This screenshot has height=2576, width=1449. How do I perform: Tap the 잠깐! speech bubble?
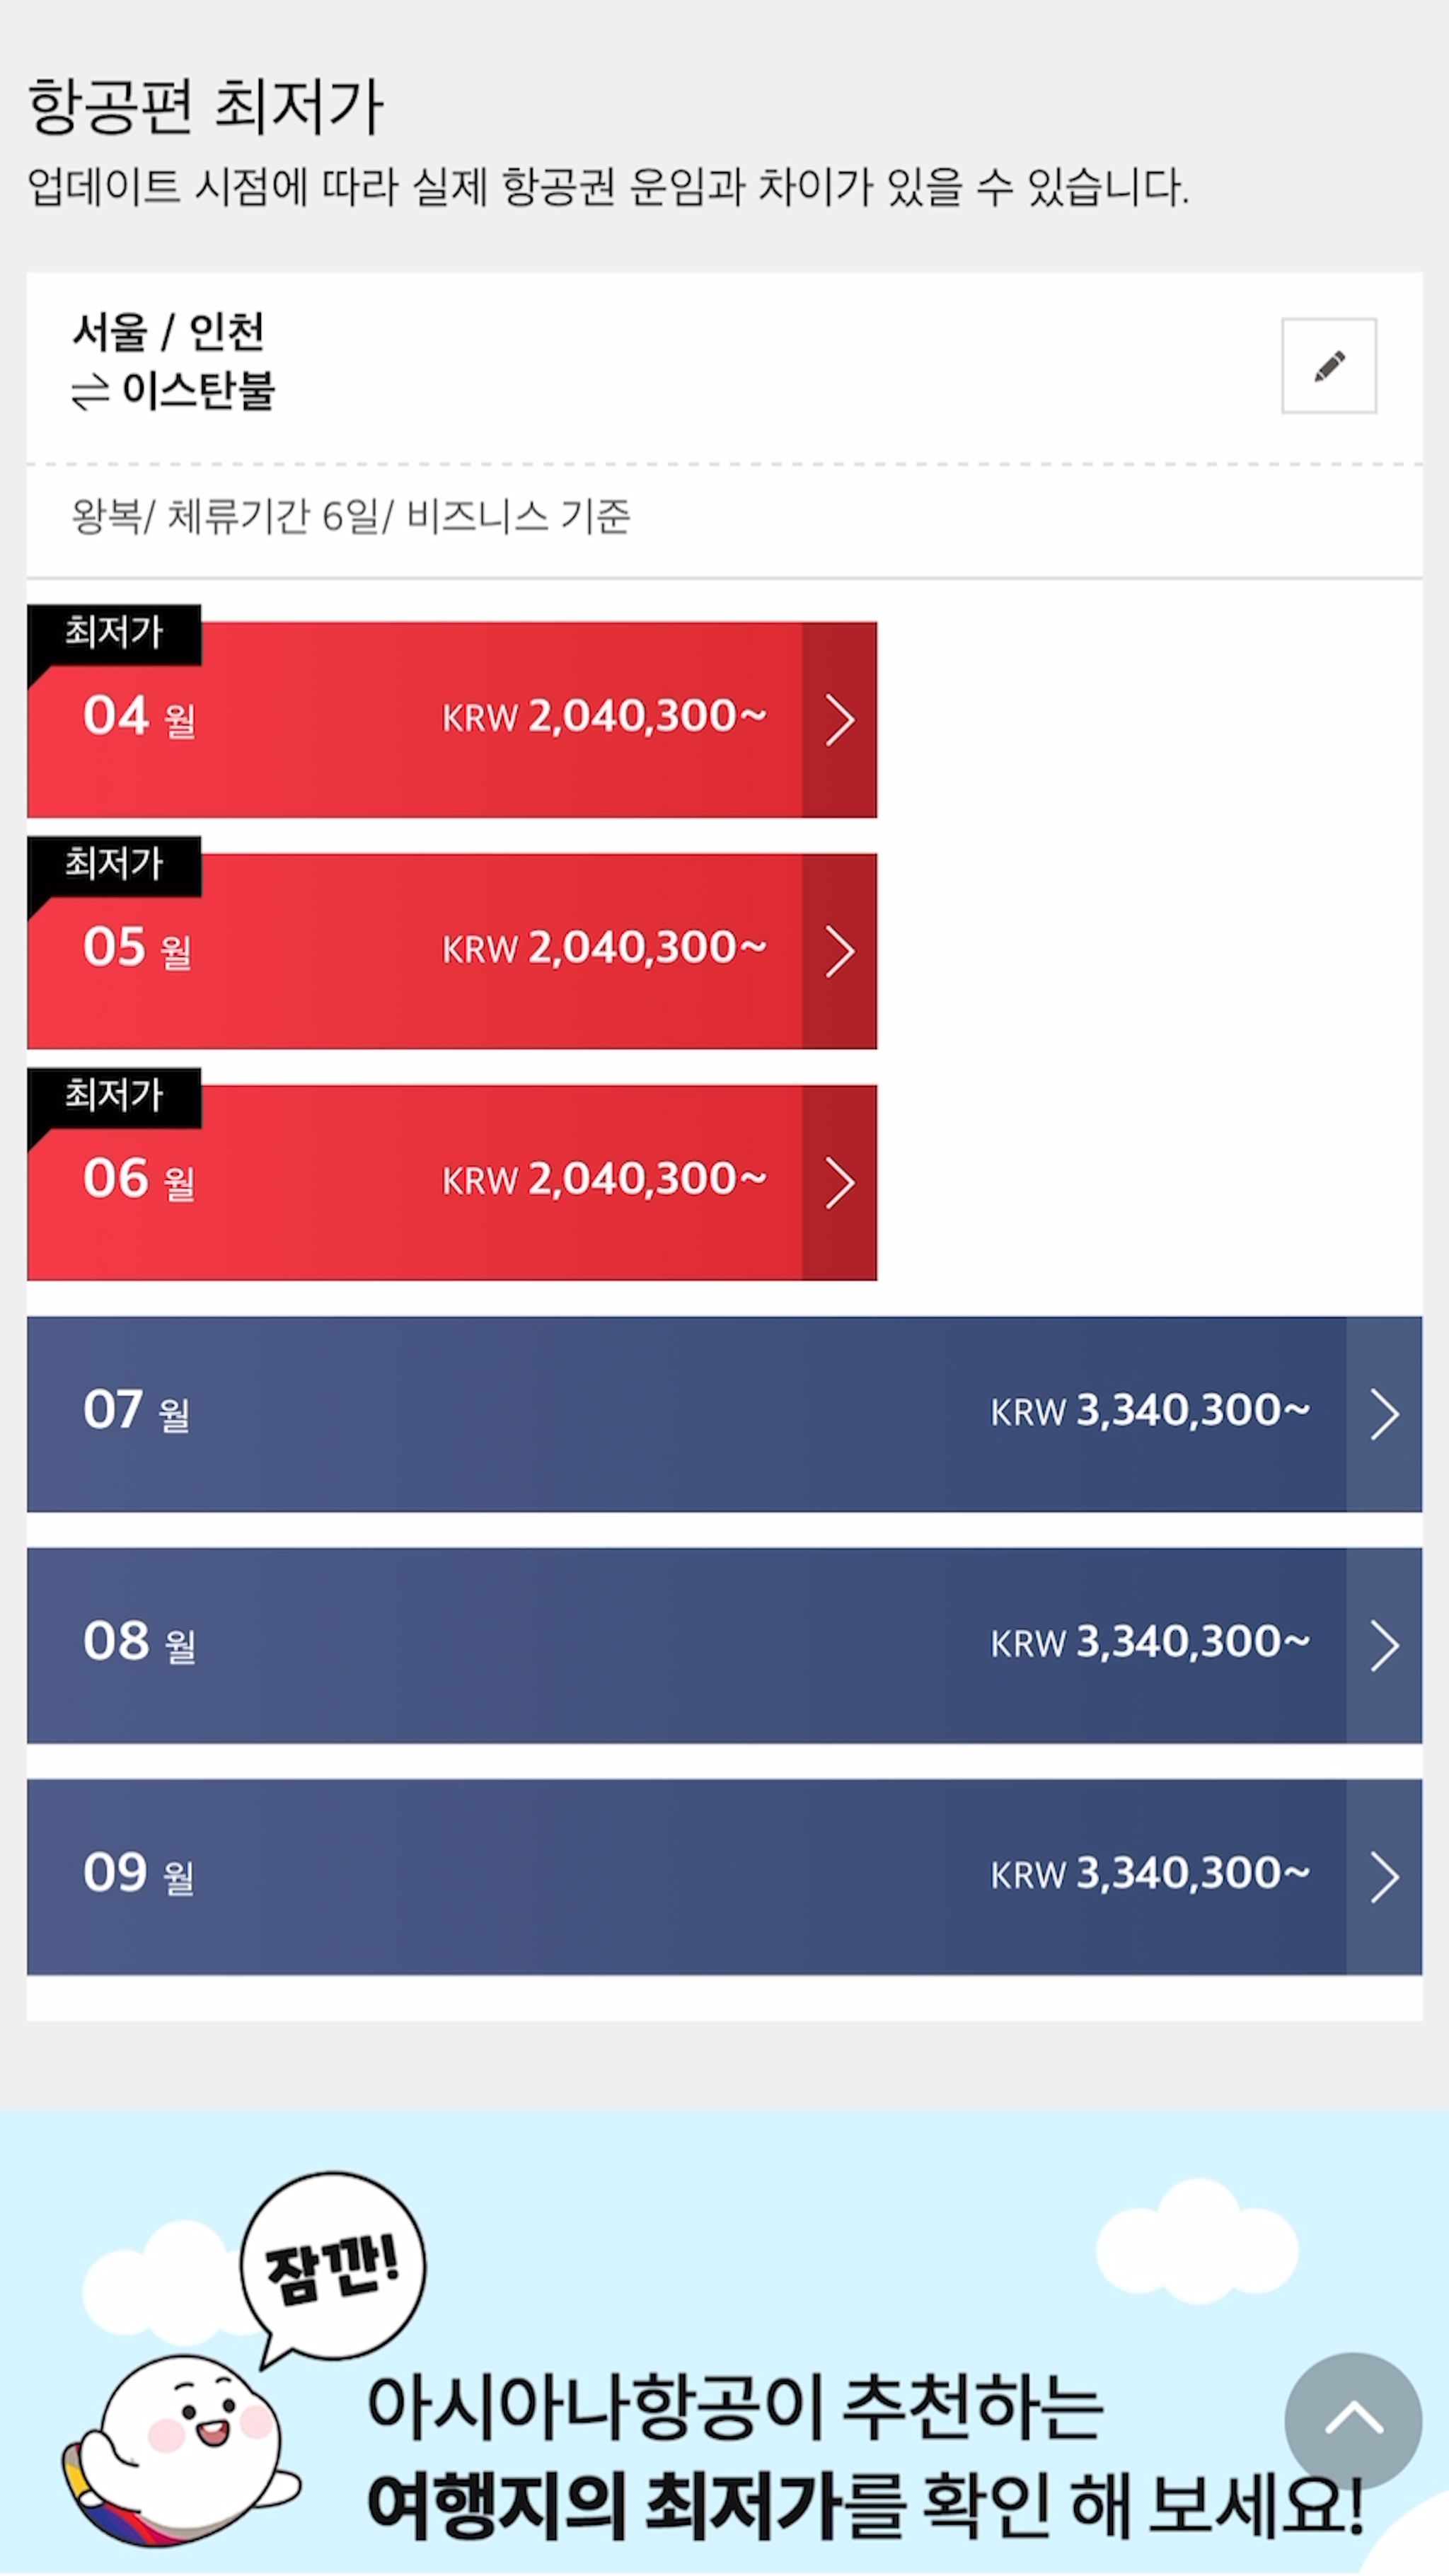tap(332, 2264)
